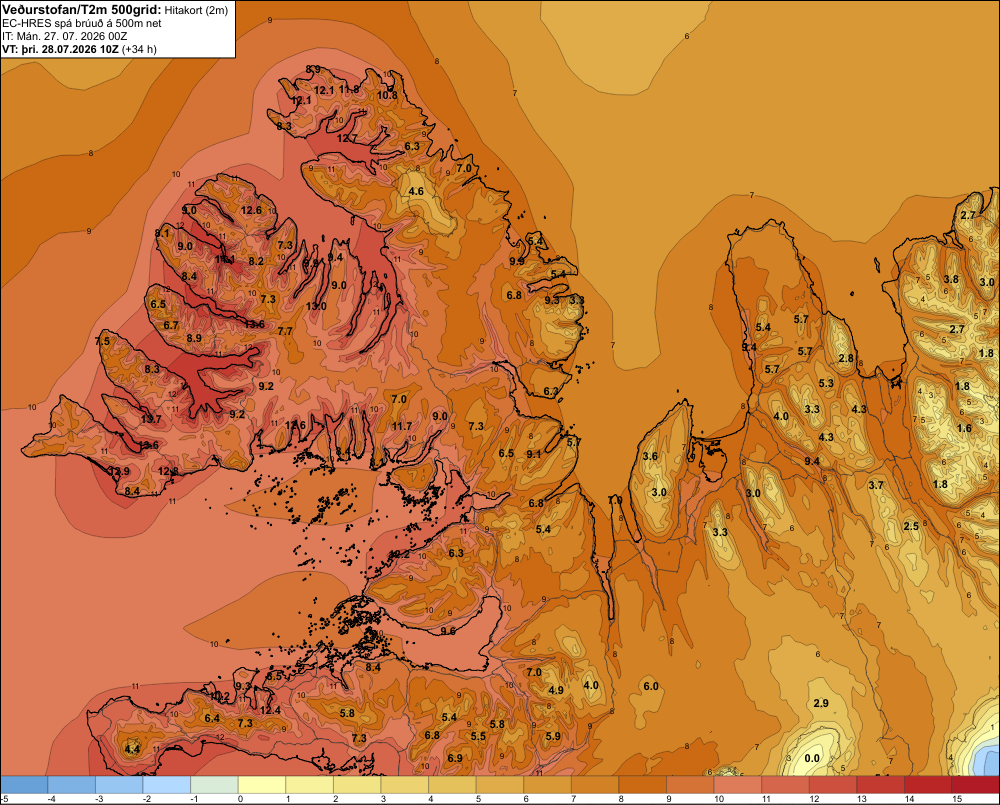This screenshot has height=805, width=1000.
Task: Click the legend scale label '0'
Action: (x=240, y=799)
